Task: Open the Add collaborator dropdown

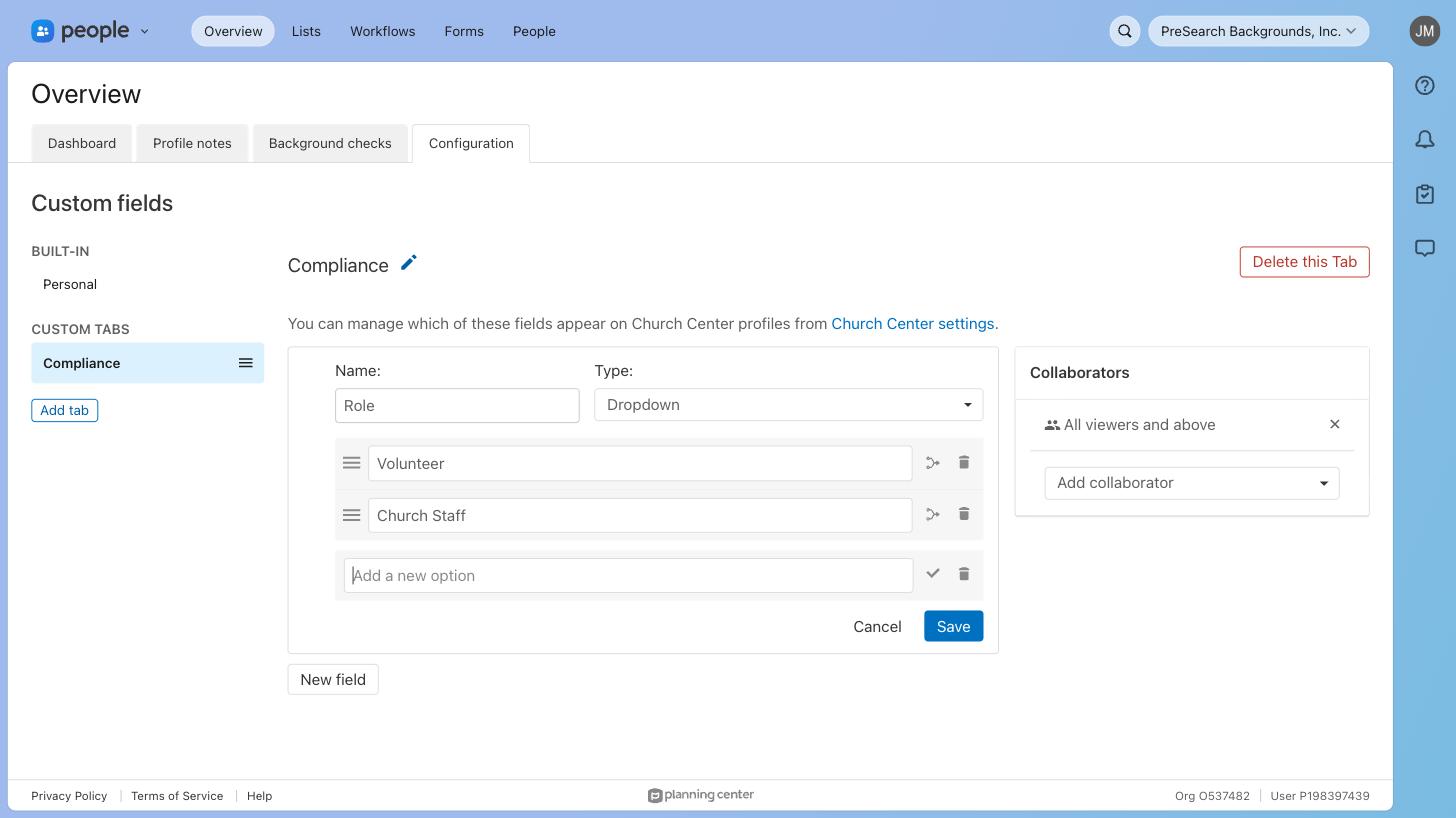Action: (1192, 483)
